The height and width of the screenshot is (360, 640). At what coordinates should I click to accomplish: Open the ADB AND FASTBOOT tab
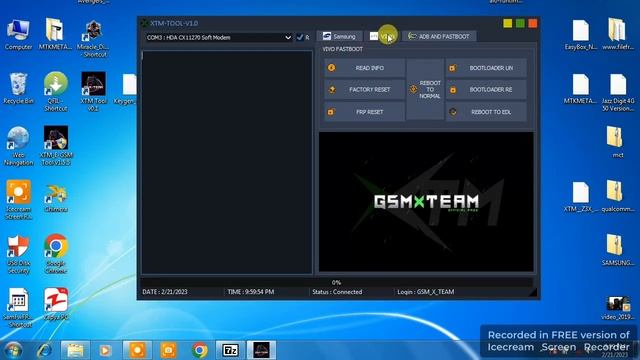pos(439,36)
